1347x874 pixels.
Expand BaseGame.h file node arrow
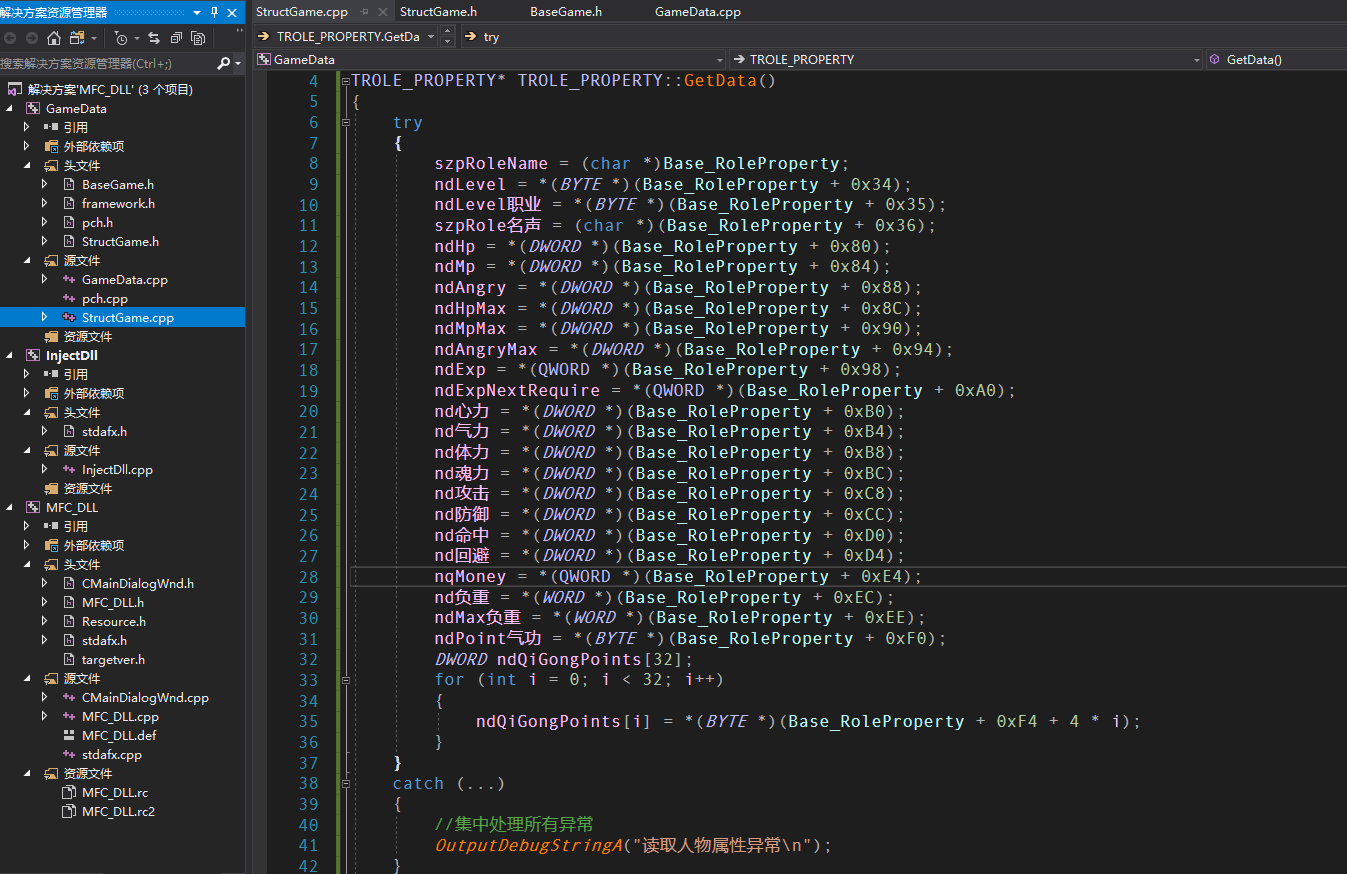pyautogui.click(x=45, y=184)
